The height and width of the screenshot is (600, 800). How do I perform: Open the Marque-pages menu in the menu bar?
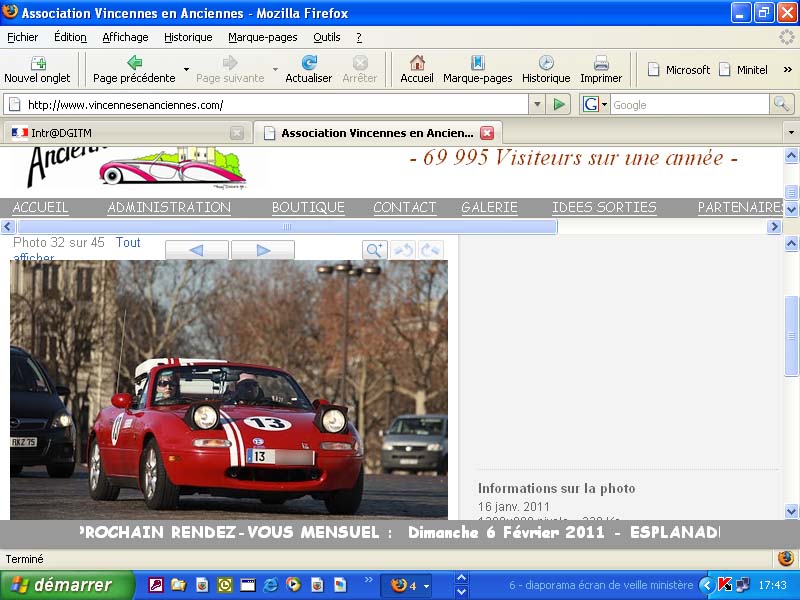pyautogui.click(x=263, y=37)
